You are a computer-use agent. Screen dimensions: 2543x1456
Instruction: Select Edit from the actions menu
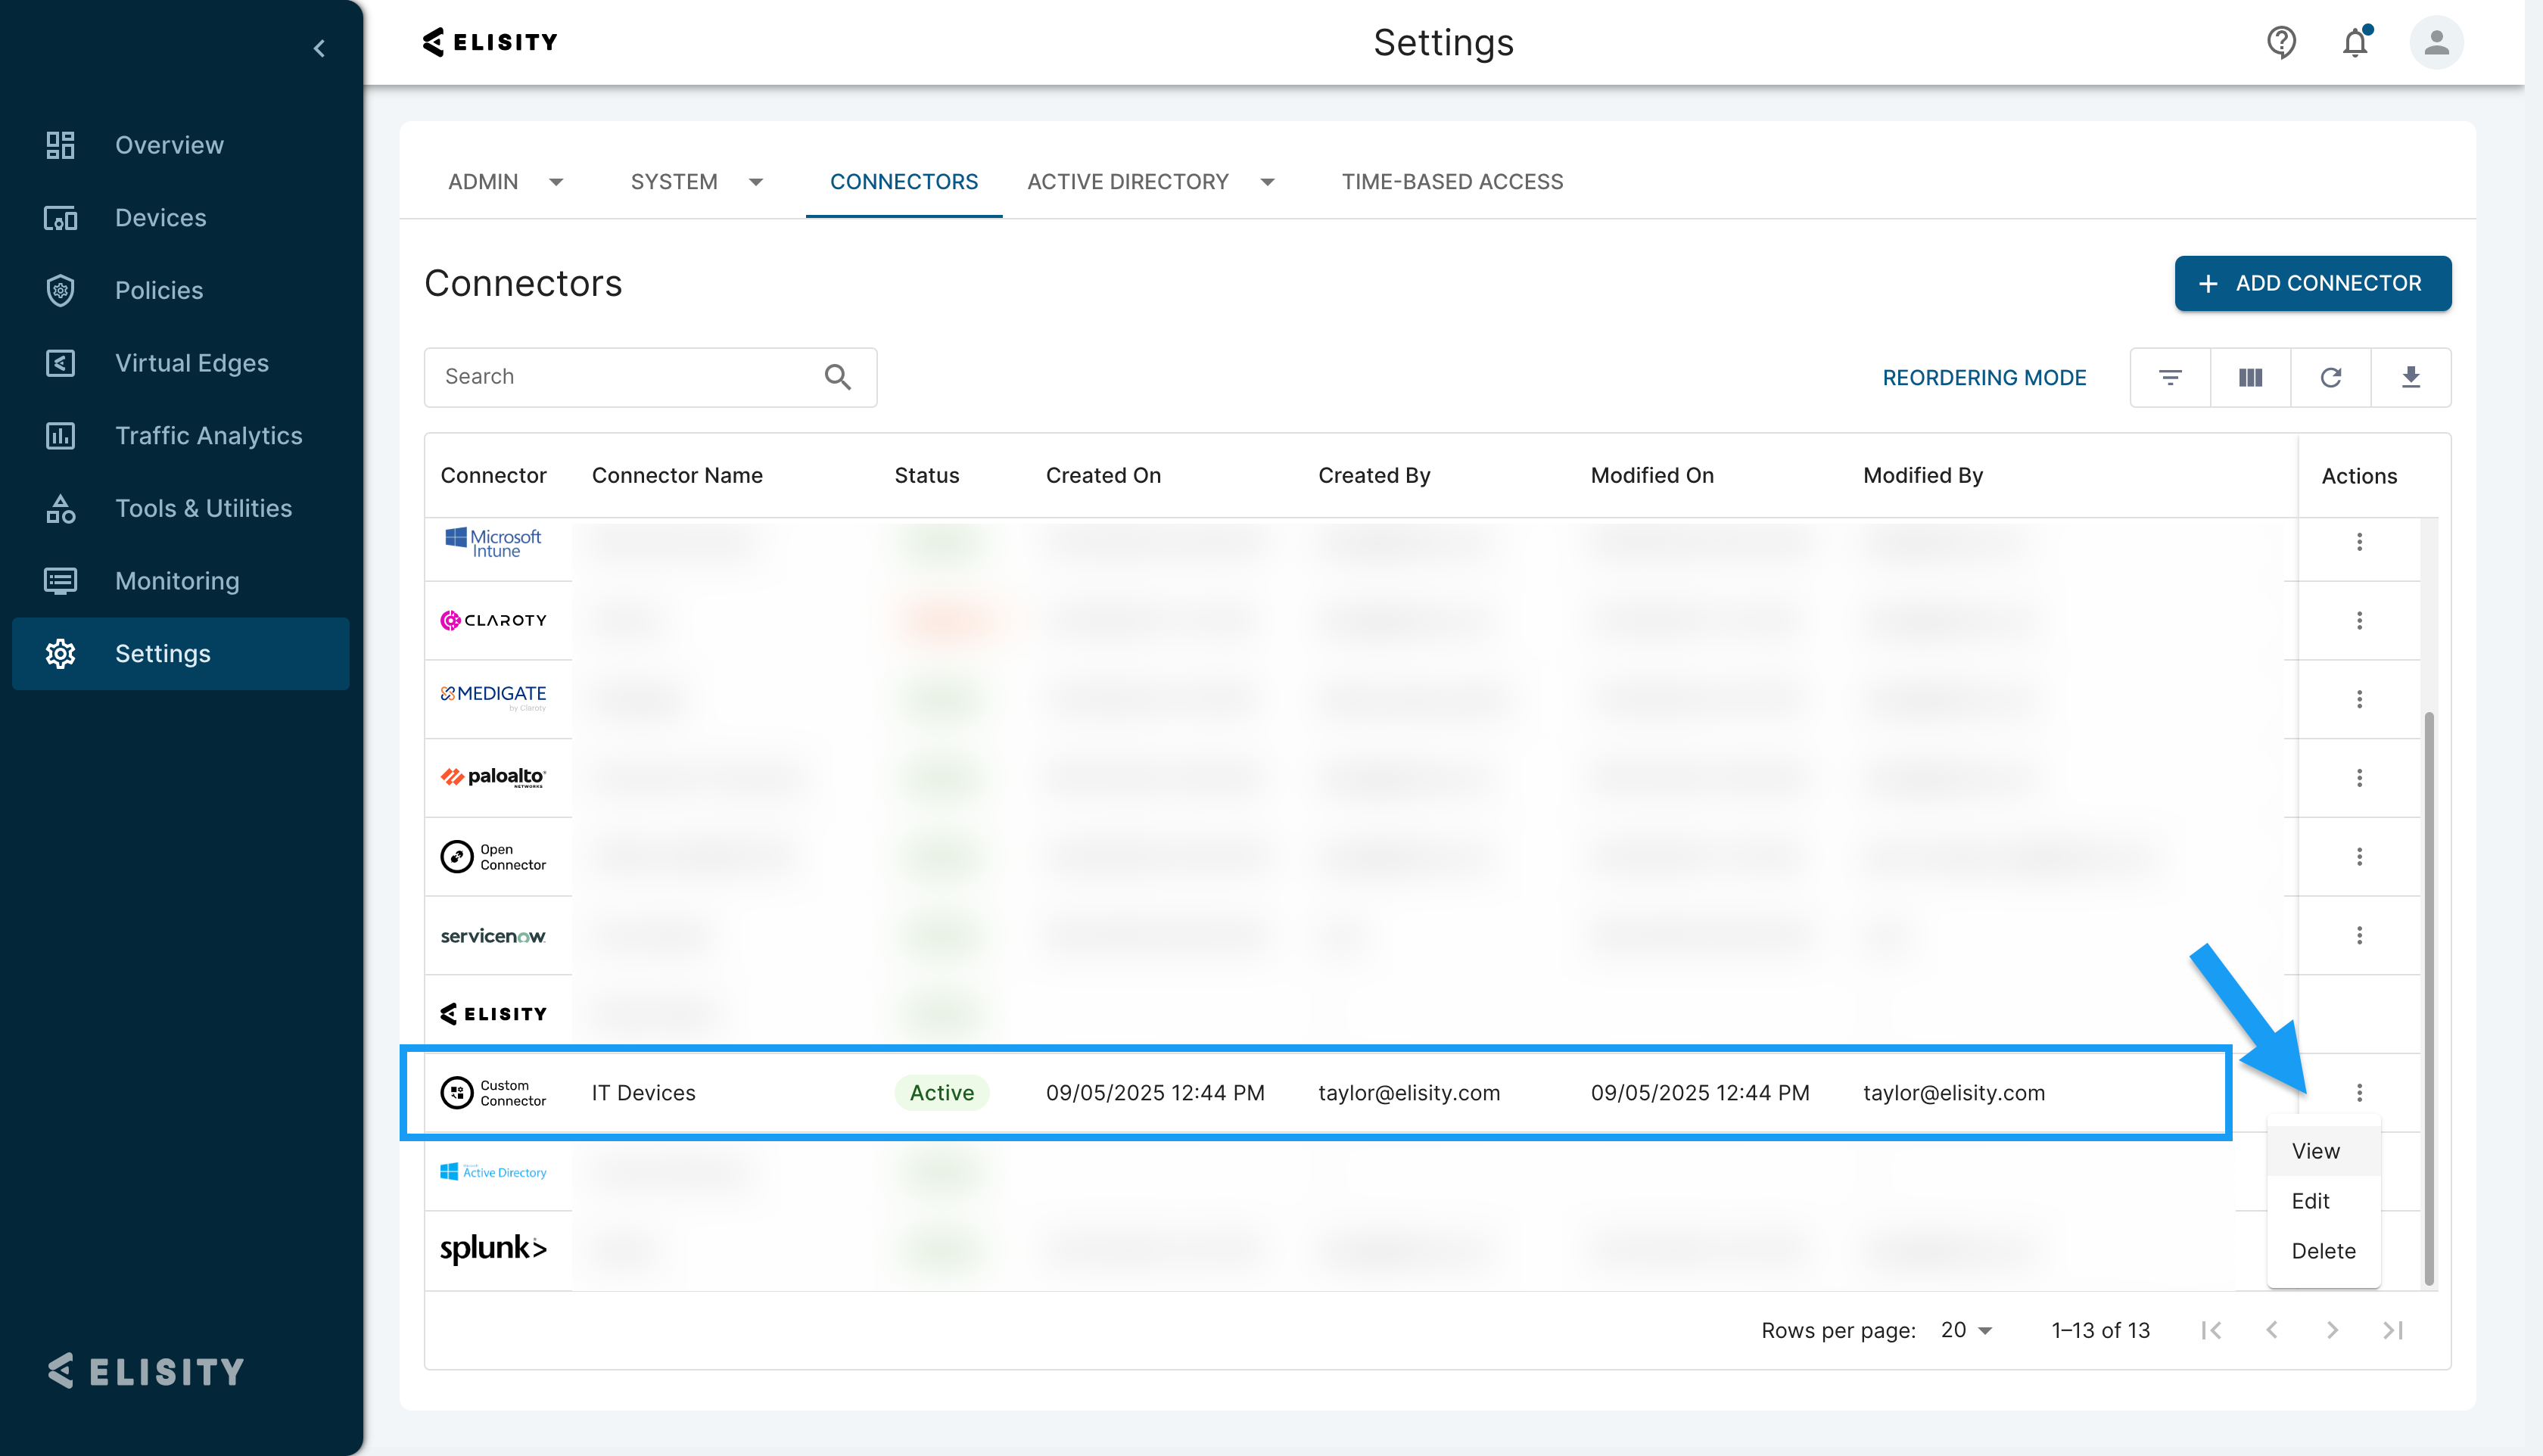(2323, 1201)
